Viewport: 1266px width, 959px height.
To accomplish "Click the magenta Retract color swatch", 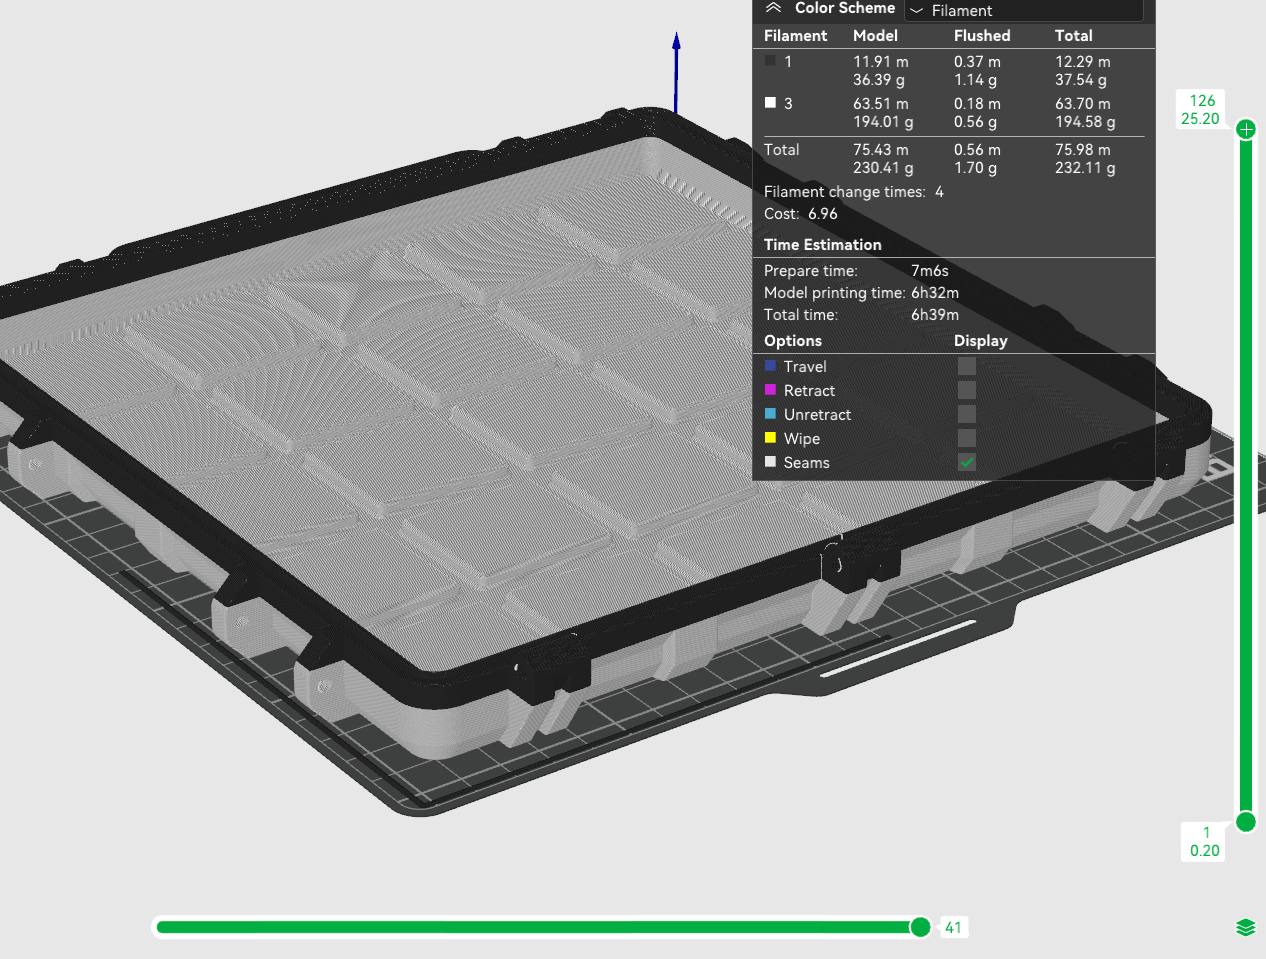I will tap(770, 389).
